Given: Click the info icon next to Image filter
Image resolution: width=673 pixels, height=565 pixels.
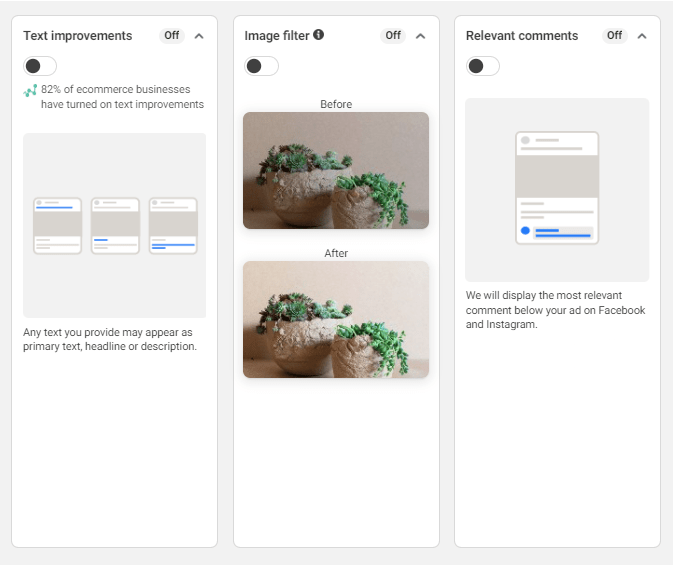Looking at the screenshot, I should (x=318, y=35).
